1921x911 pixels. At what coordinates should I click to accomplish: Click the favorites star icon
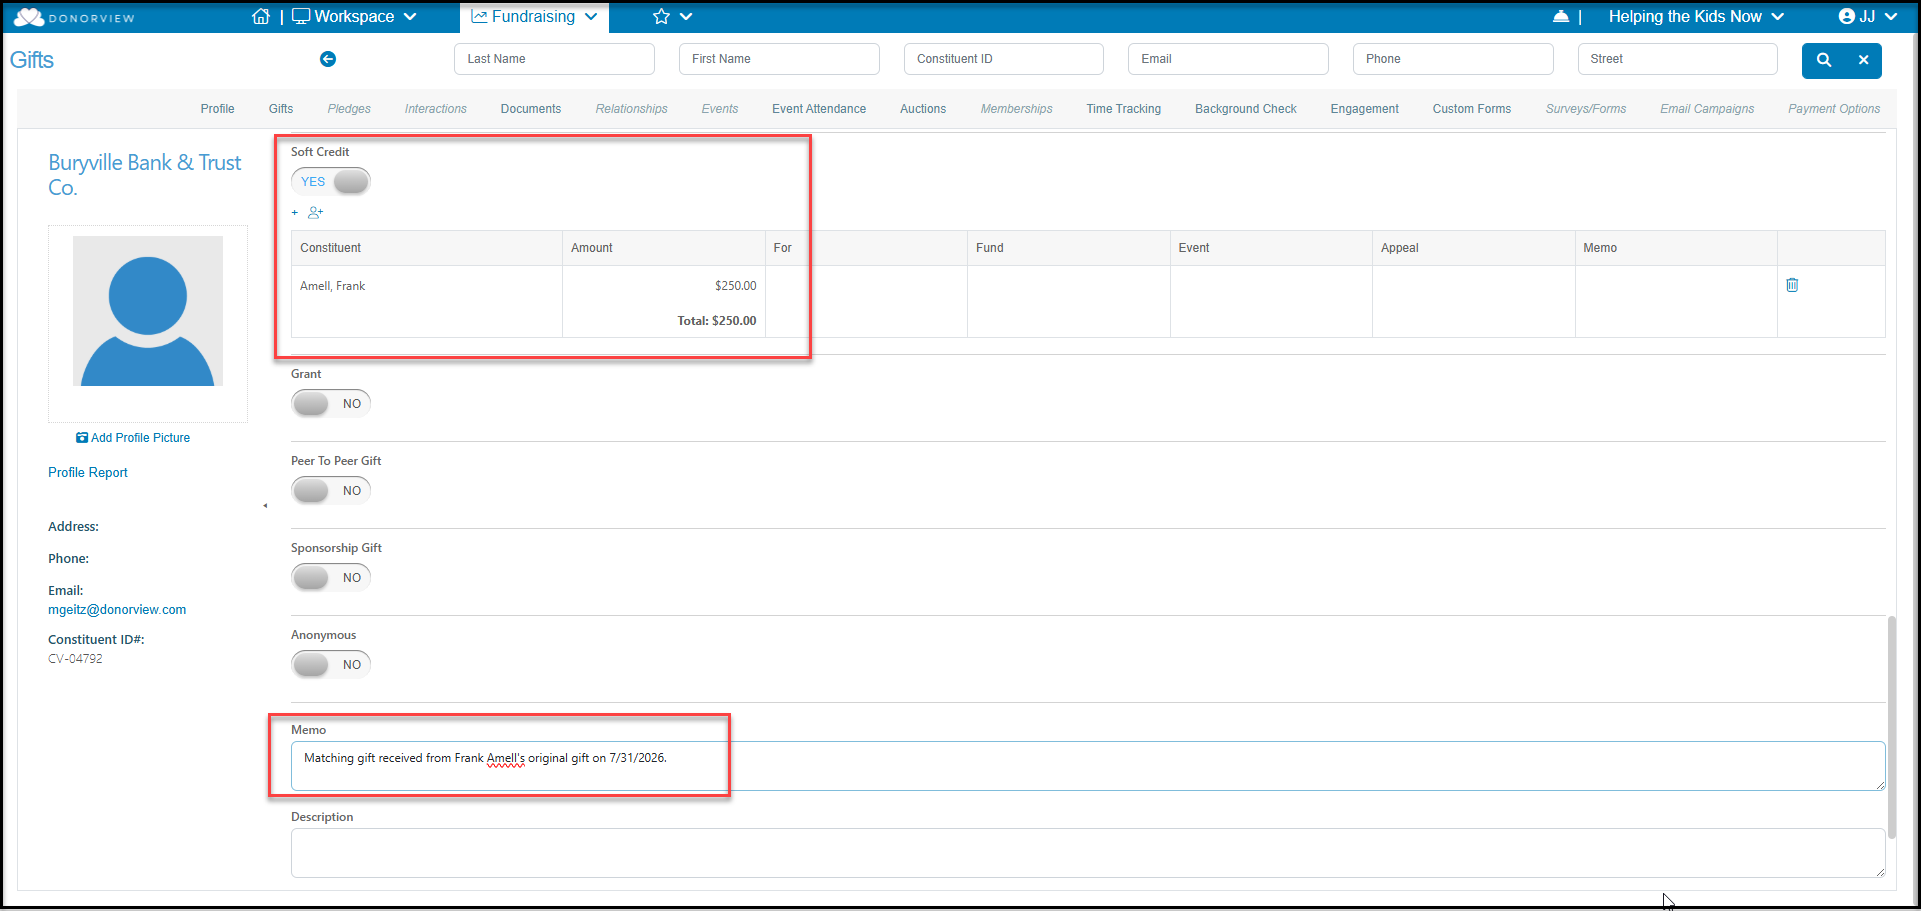pos(661,17)
